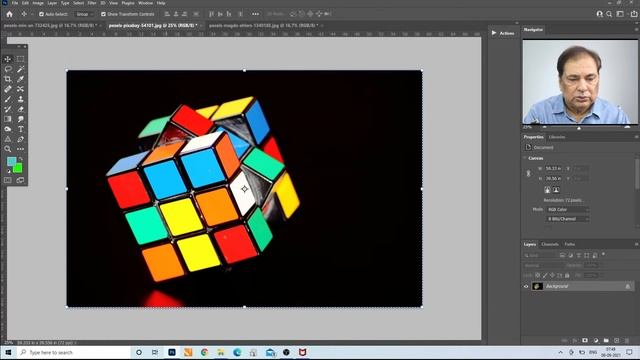
Task: Open the Properties panel flyout menu
Action: tap(636, 137)
